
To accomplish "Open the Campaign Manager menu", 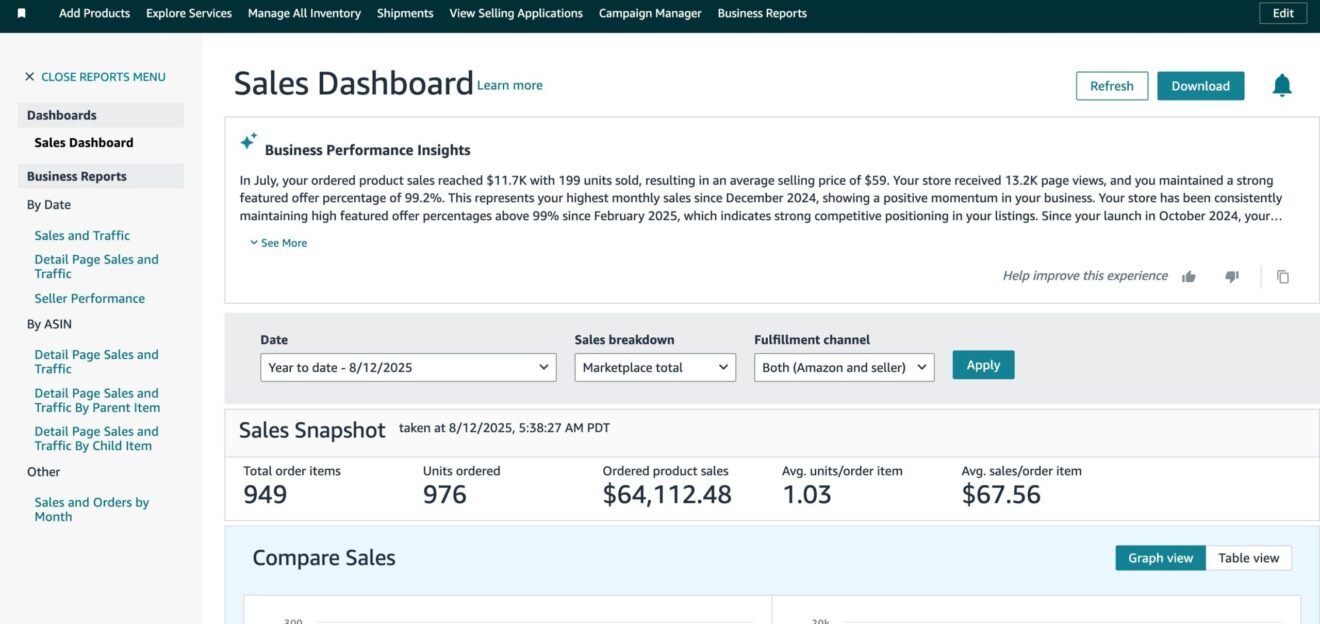I will [x=650, y=13].
